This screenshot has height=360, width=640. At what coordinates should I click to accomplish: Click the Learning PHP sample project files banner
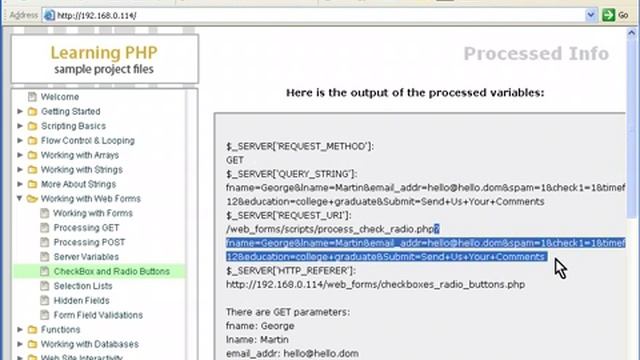(104, 59)
